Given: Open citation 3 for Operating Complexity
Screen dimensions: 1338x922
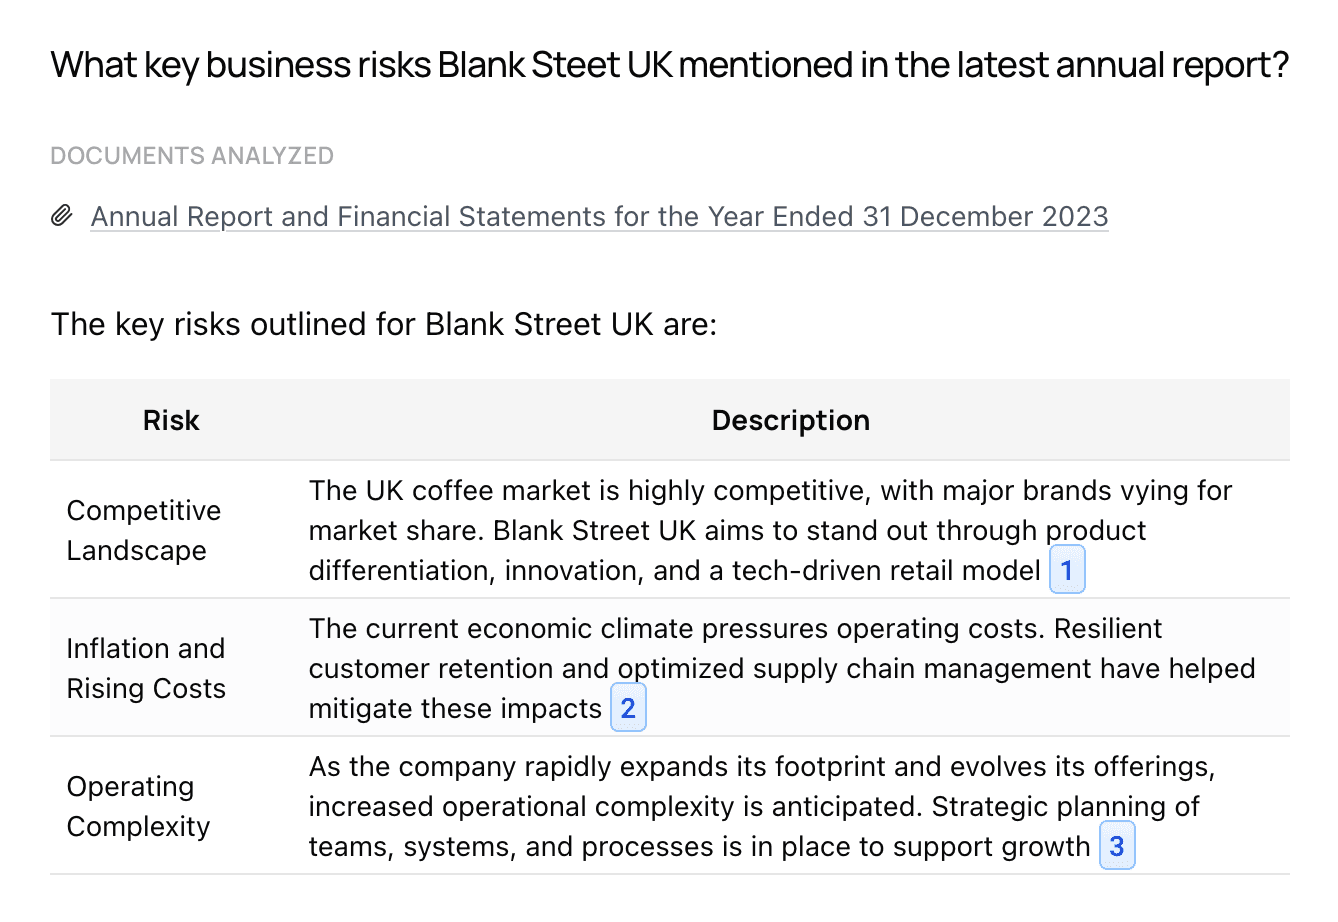Looking at the screenshot, I should (x=1117, y=846).
